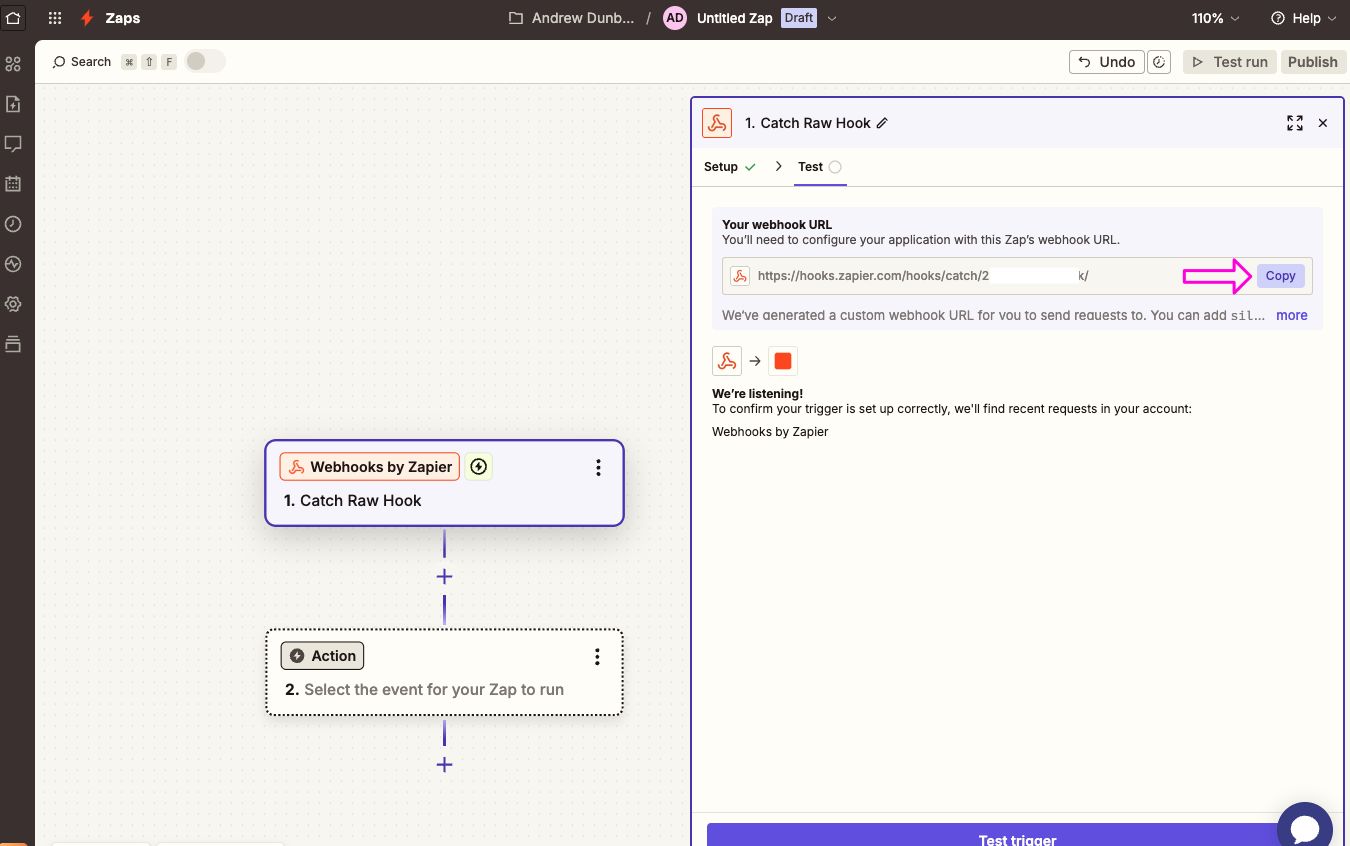Image resolution: width=1350 pixels, height=846 pixels.
Task: Switch to the Setup tab
Action: pos(730,167)
